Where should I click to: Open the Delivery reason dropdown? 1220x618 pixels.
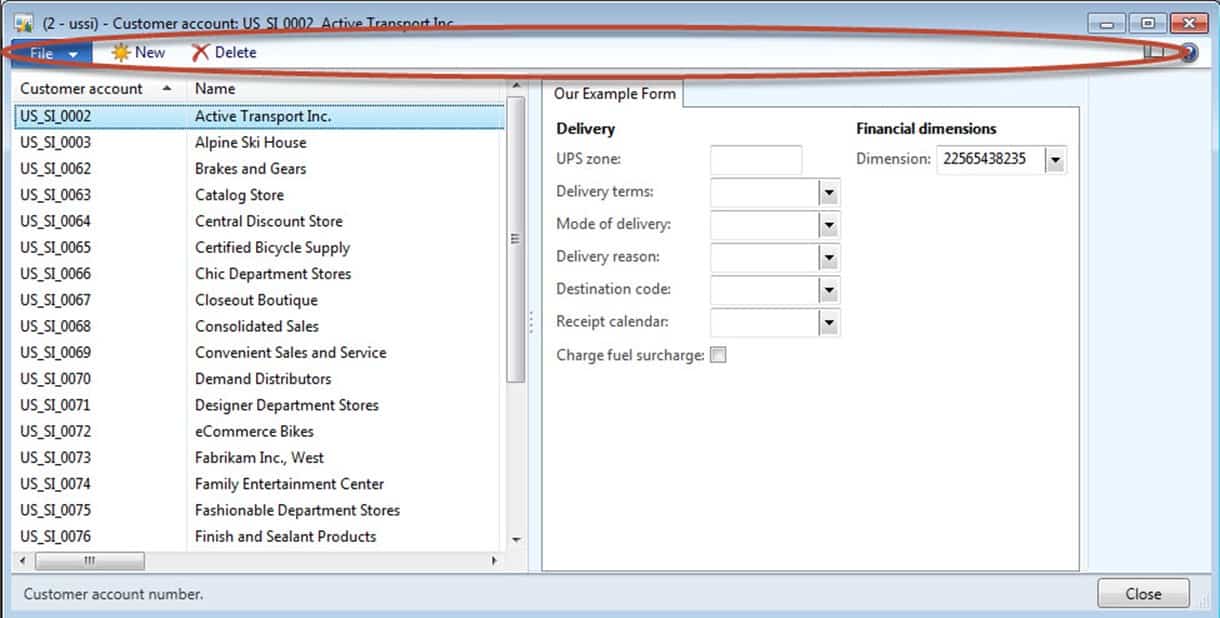[x=829, y=257]
